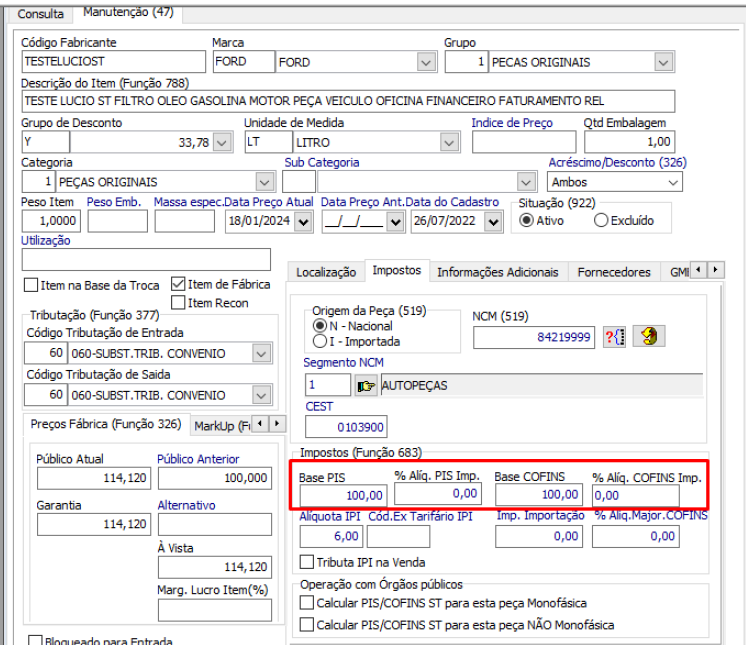Click the empty Utilização text field
Screen dimensions: 746x645
tap(146, 260)
